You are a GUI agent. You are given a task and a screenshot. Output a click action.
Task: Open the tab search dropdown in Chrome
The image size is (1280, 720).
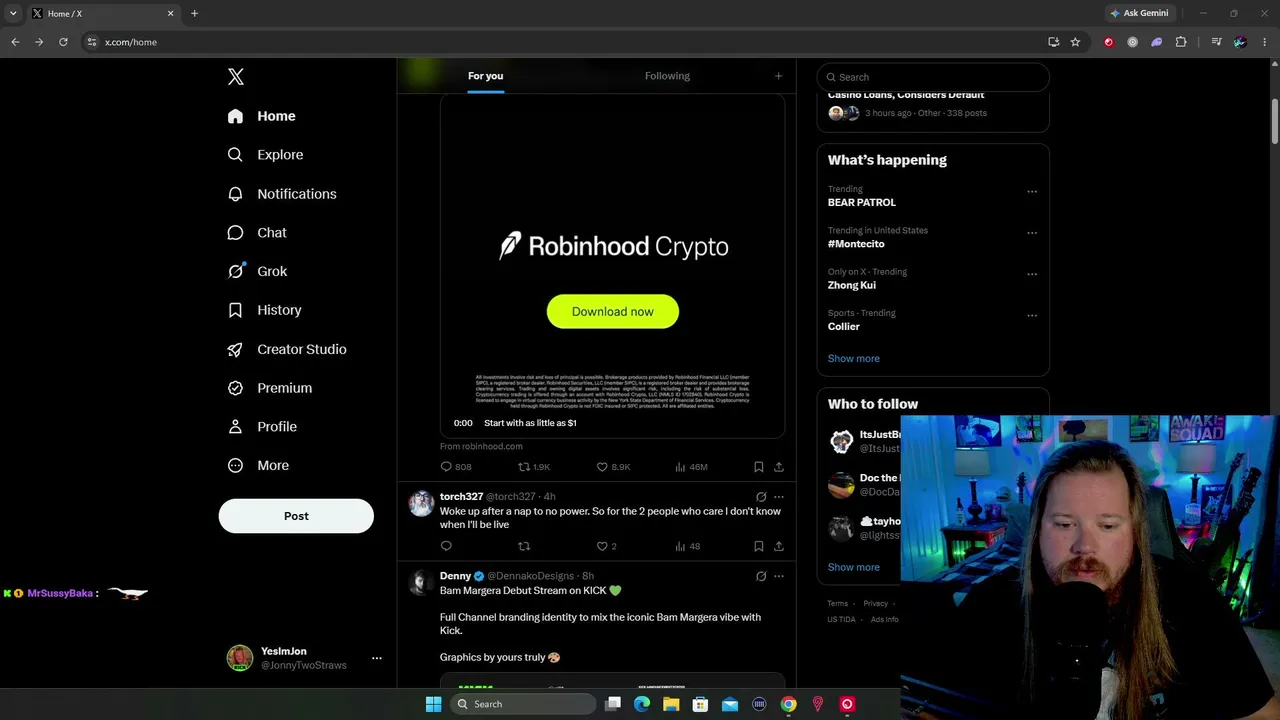point(13,13)
